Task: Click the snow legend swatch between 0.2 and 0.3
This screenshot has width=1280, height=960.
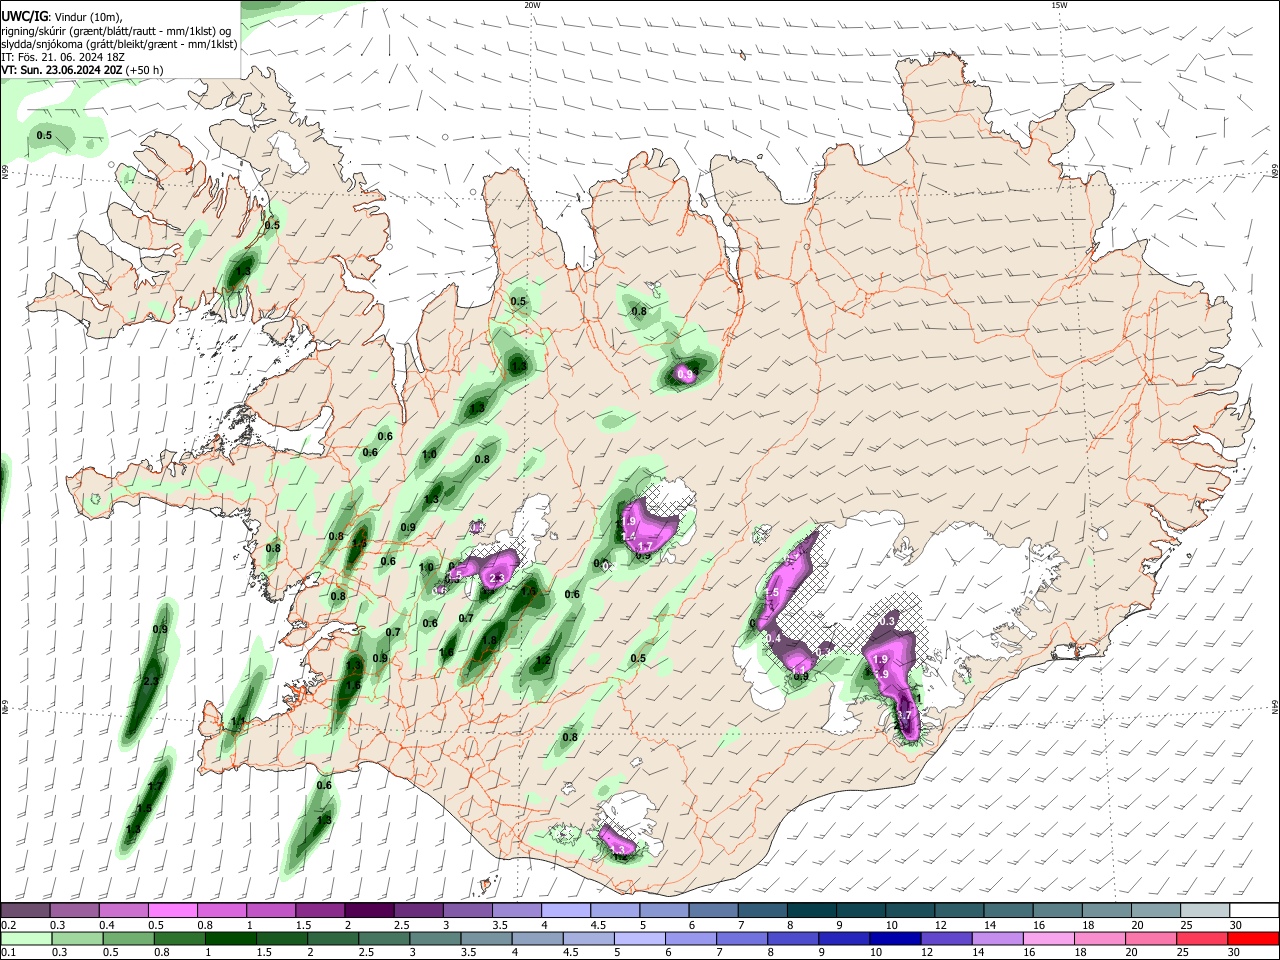Action: (25, 910)
